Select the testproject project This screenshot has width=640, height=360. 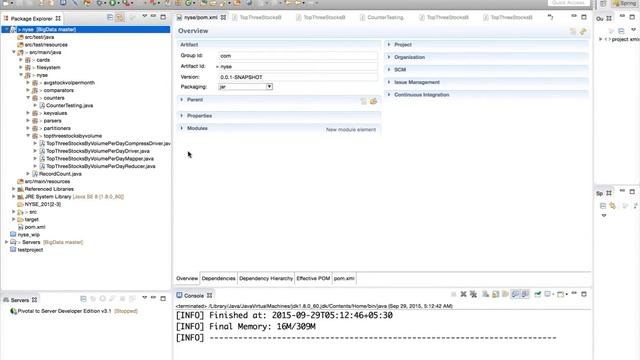click(x=30, y=250)
